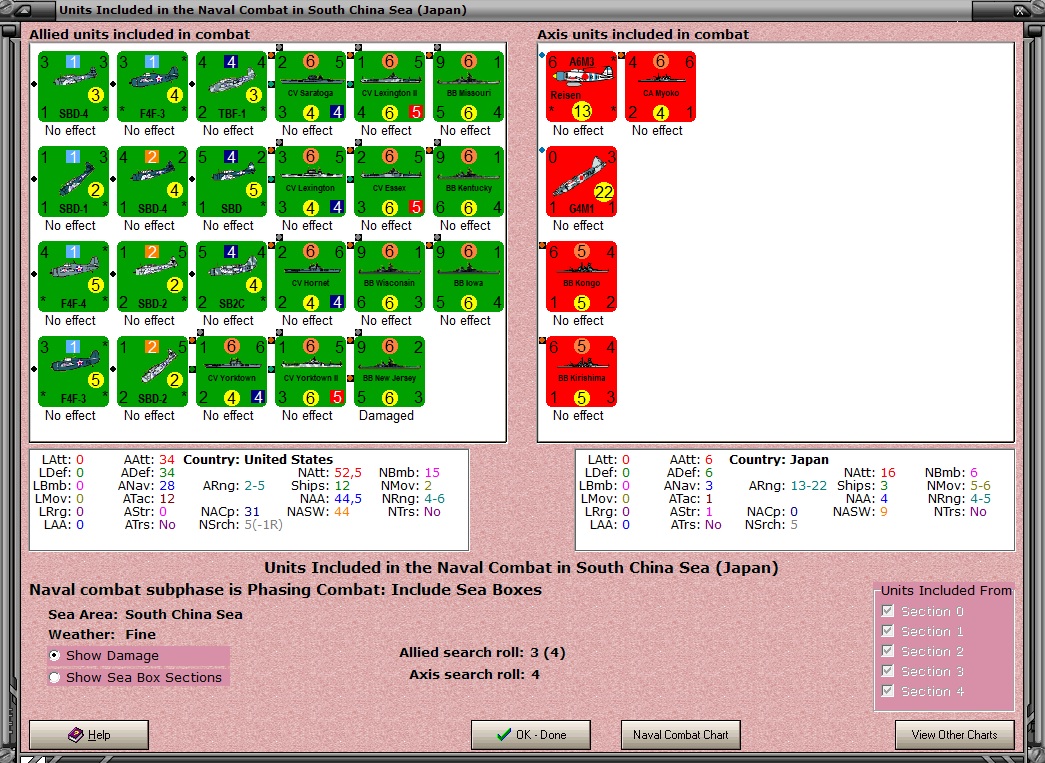The height and width of the screenshot is (763, 1045).
Task: Click the Allied search roll text
Action: 483,652
